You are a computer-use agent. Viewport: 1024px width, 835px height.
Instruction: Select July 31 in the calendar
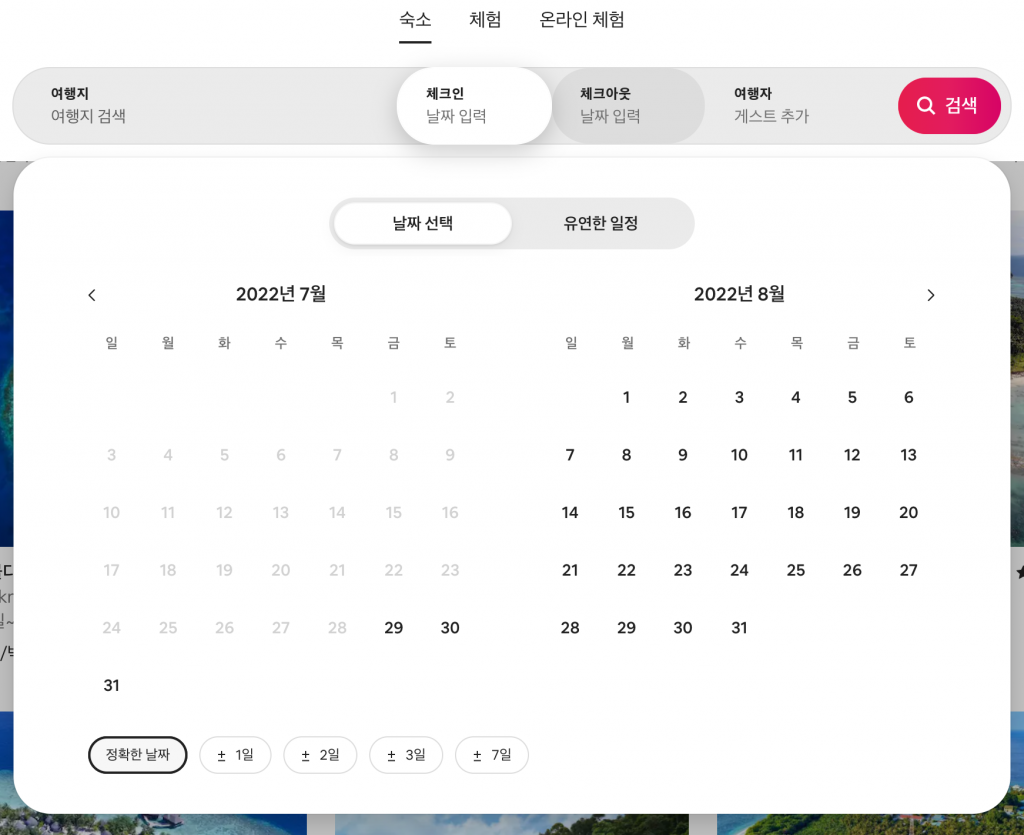coord(112,685)
